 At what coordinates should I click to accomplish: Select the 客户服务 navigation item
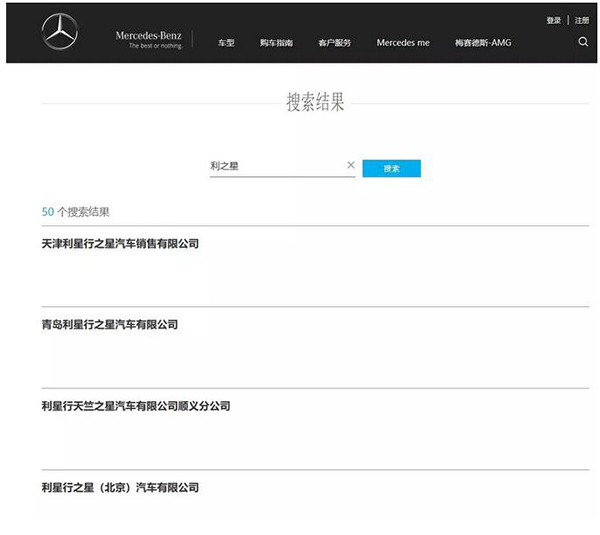[x=334, y=43]
